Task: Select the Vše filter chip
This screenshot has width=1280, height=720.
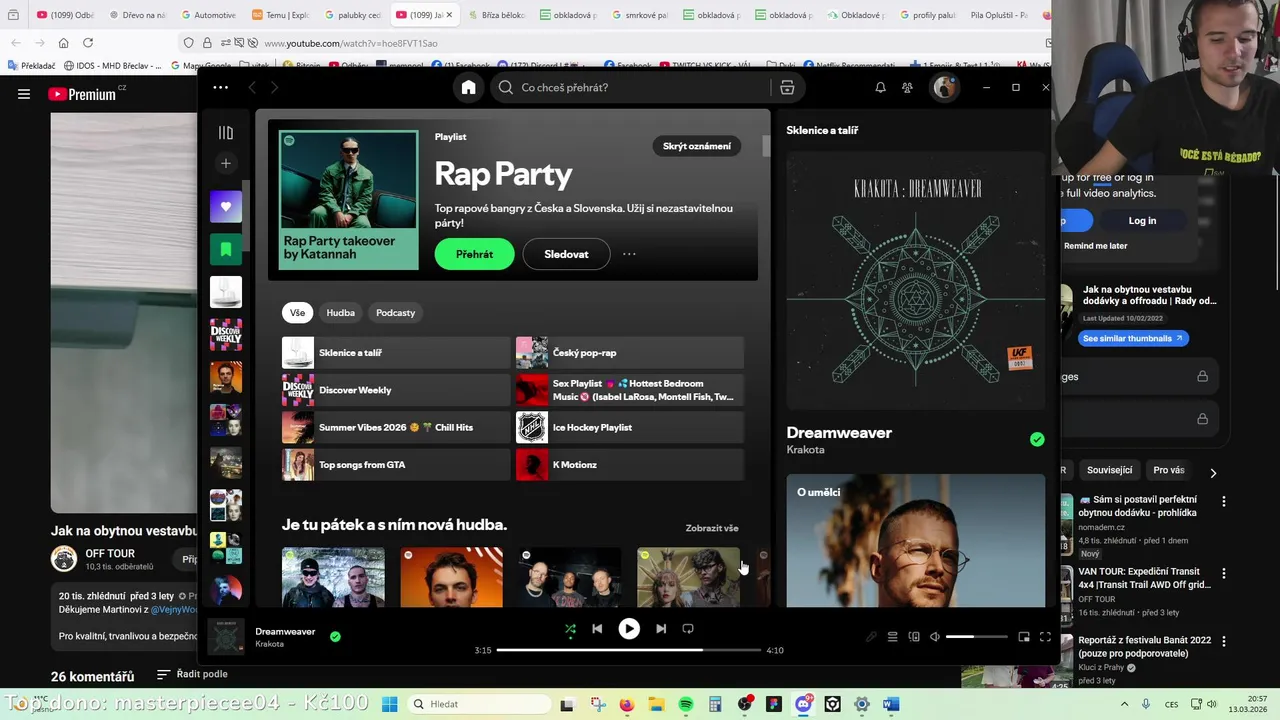Action: click(297, 313)
